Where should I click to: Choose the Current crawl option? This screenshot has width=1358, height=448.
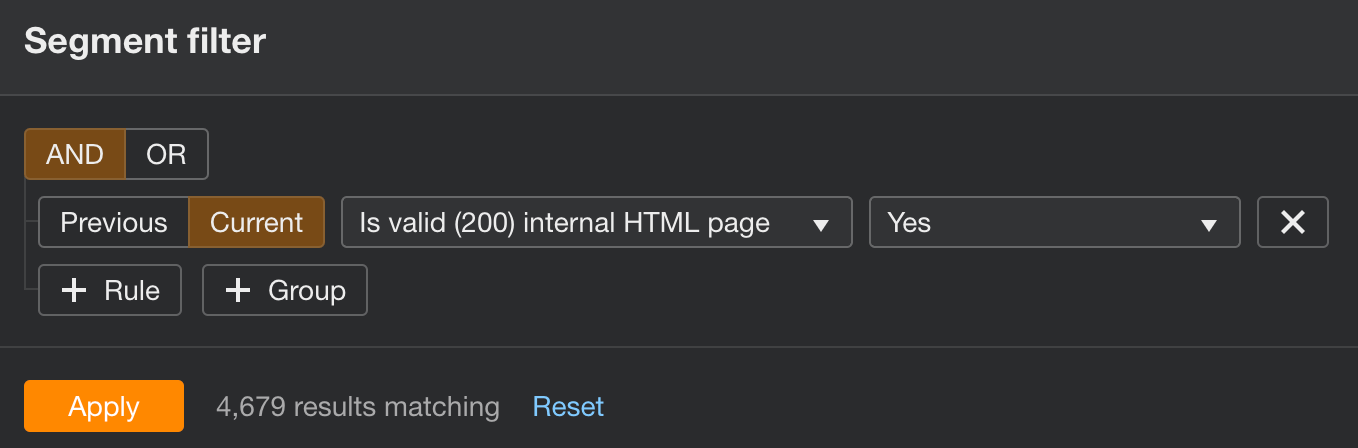click(x=256, y=222)
